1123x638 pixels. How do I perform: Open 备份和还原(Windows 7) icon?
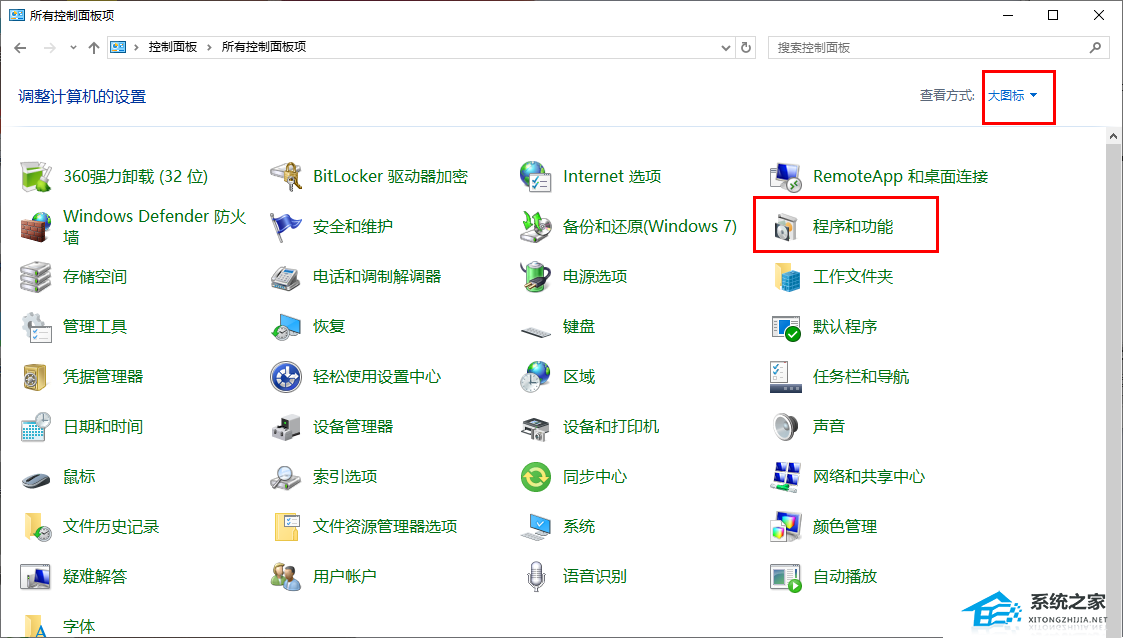pos(536,226)
